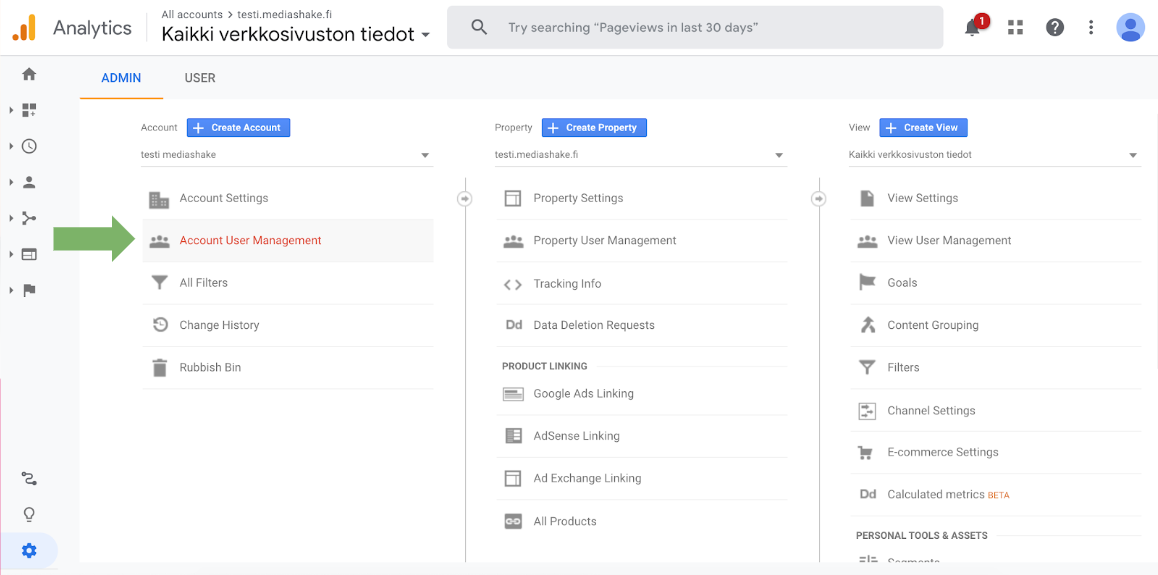Click the Tracking Info code brackets icon
The image size is (1158, 575).
click(513, 284)
